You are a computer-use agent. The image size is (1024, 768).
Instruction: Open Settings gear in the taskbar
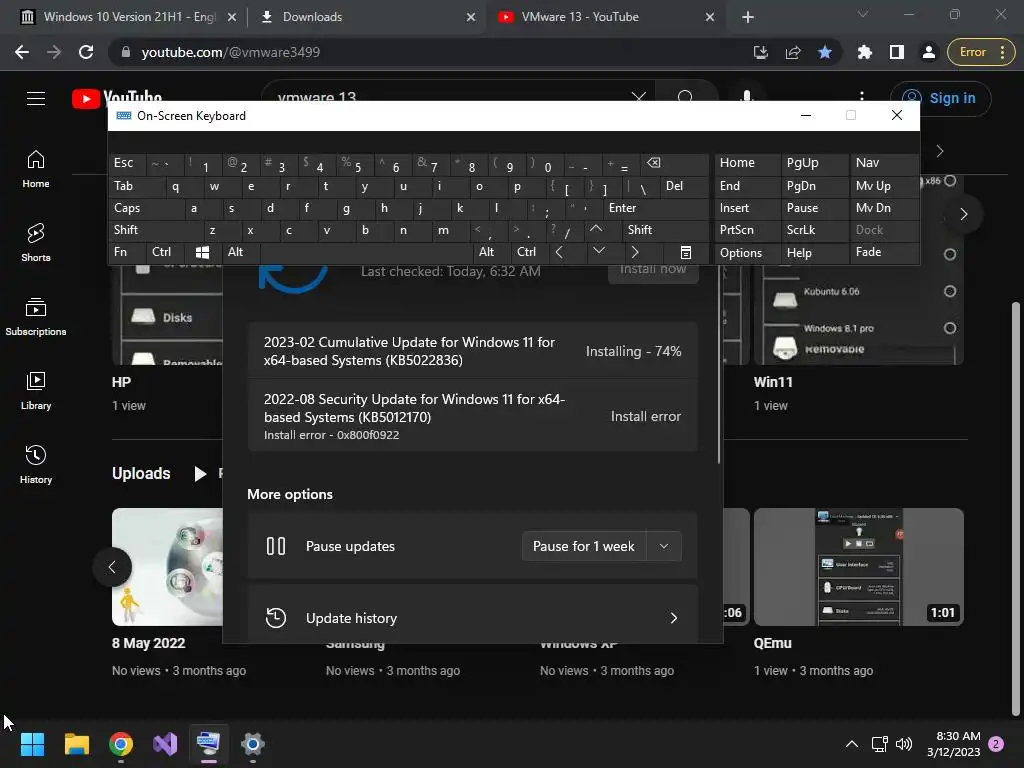click(x=253, y=744)
